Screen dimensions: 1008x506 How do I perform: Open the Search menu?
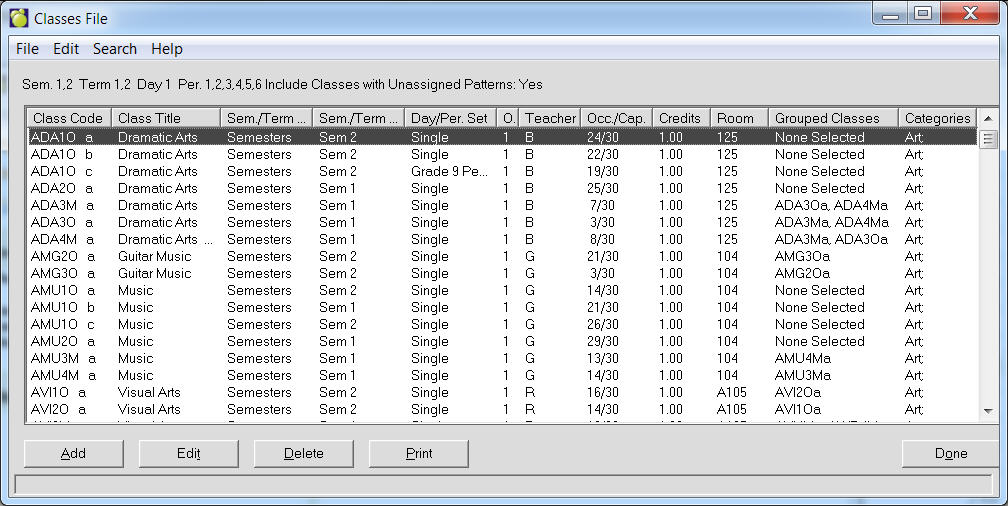[x=115, y=49]
